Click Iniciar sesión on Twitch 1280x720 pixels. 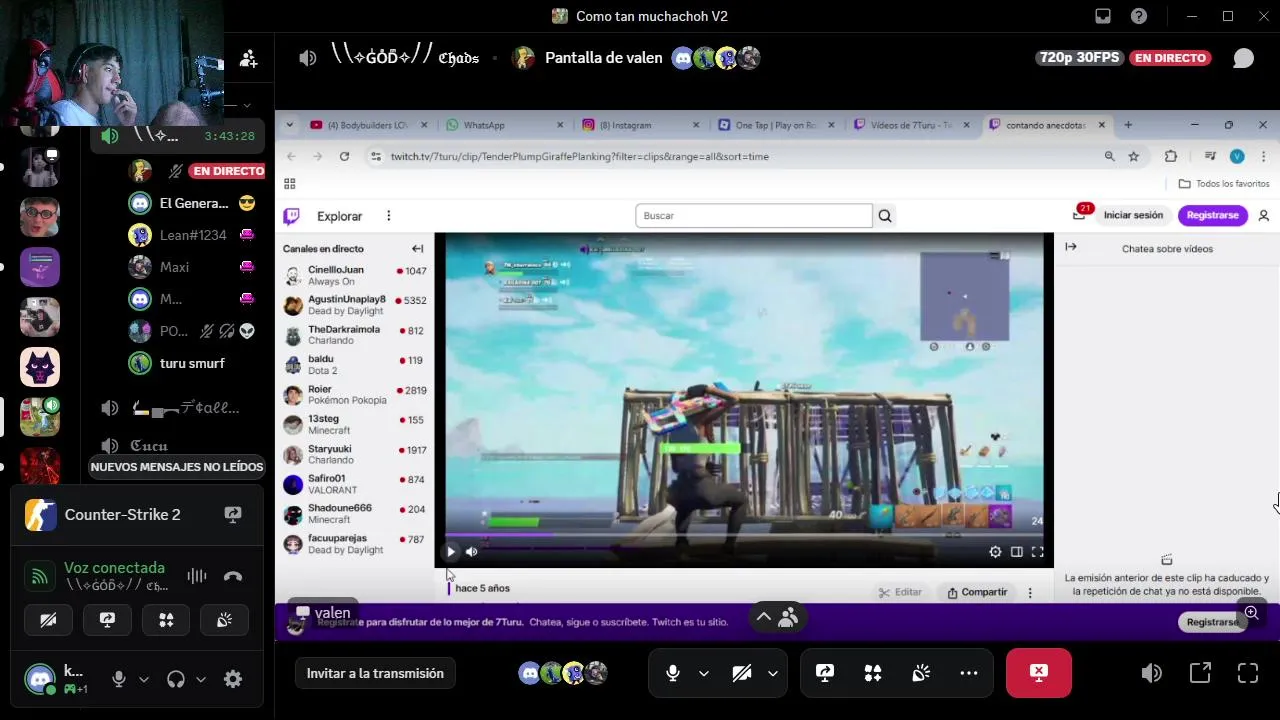point(1133,215)
